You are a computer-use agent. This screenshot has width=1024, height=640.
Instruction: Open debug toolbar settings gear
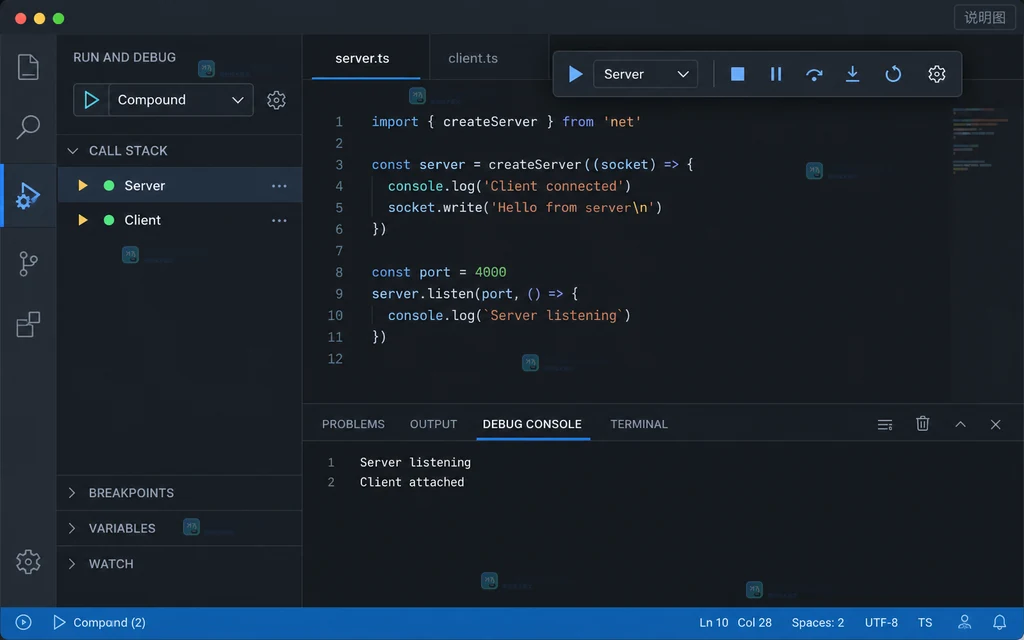tap(936, 74)
